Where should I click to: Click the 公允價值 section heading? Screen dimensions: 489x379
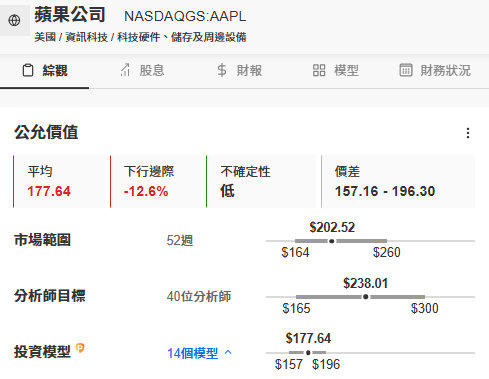click(x=46, y=132)
